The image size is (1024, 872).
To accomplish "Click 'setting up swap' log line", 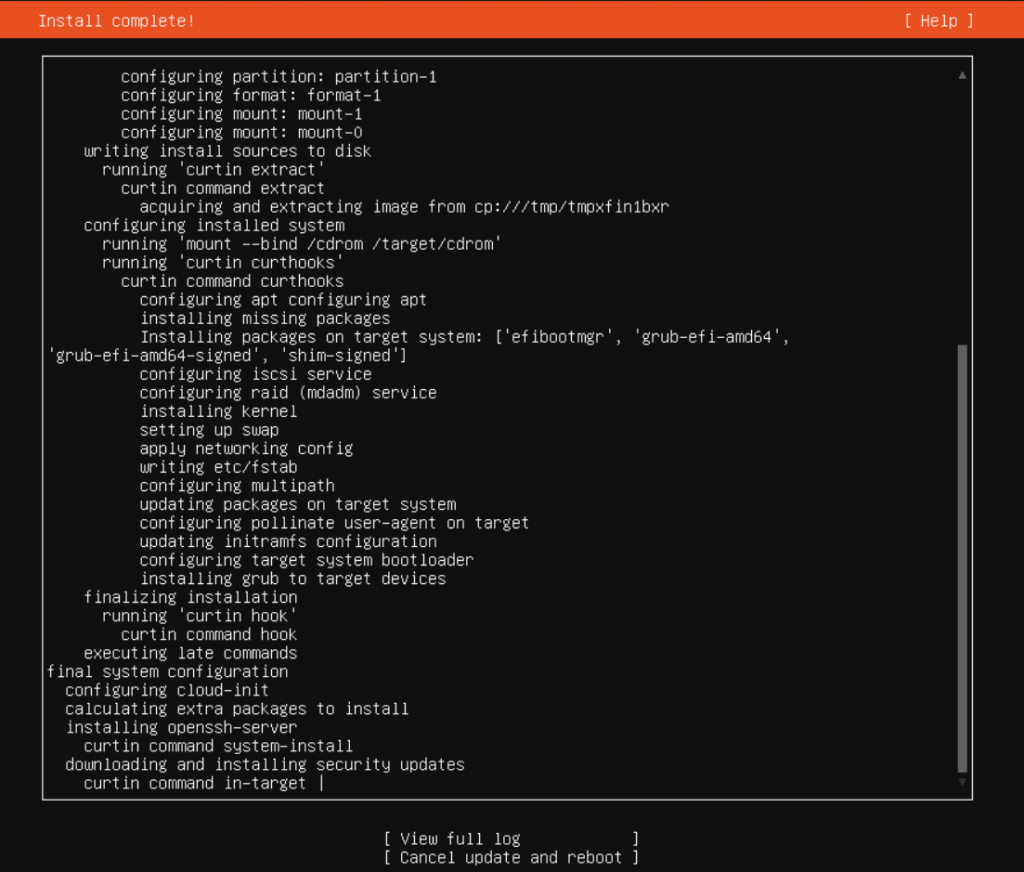I will (x=209, y=430).
